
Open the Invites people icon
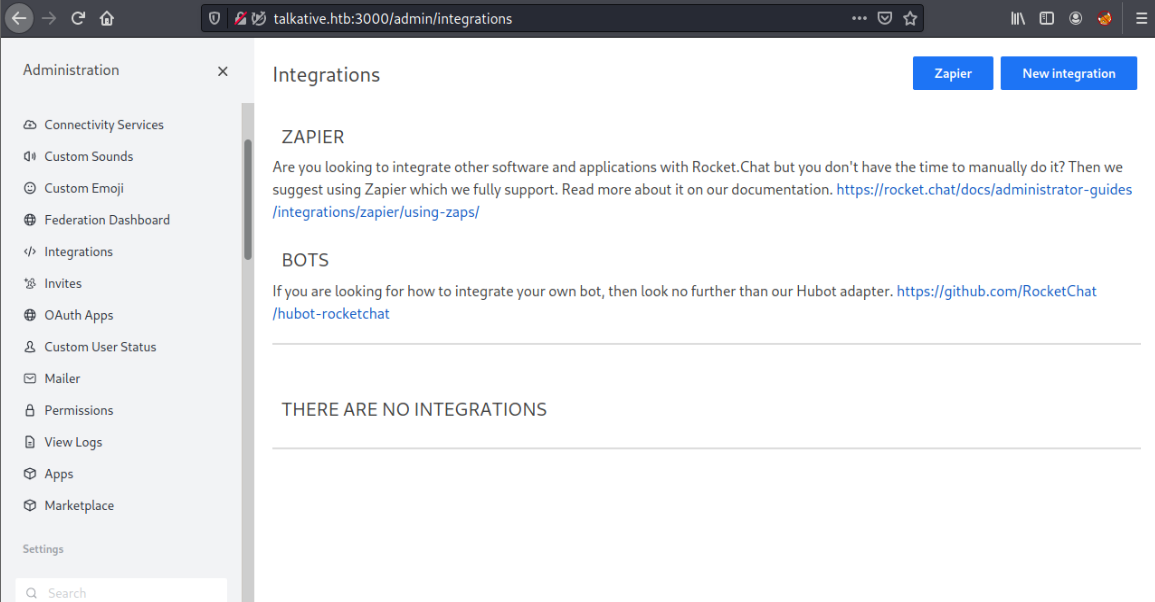(30, 284)
